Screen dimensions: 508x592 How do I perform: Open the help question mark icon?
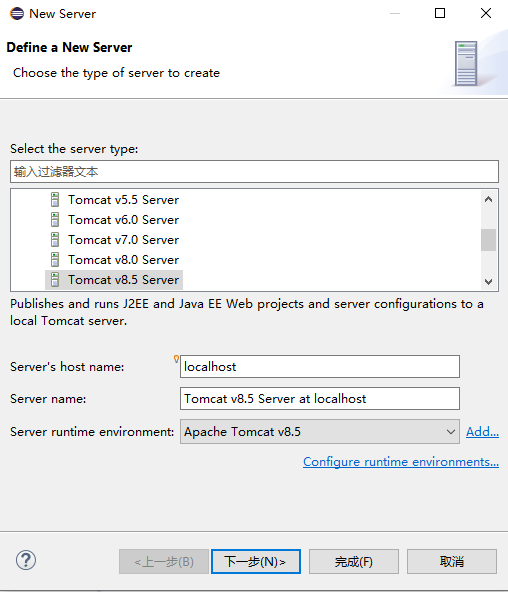26,560
